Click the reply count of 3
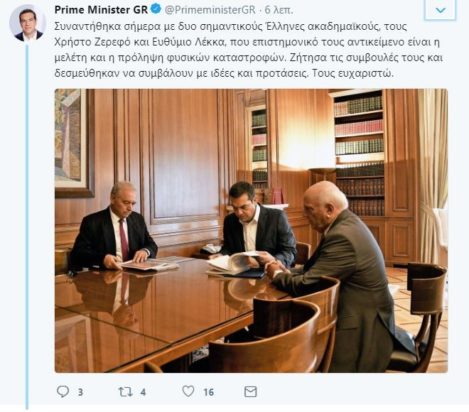Image resolution: width=469 pixels, height=412 pixels. point(80,392)
